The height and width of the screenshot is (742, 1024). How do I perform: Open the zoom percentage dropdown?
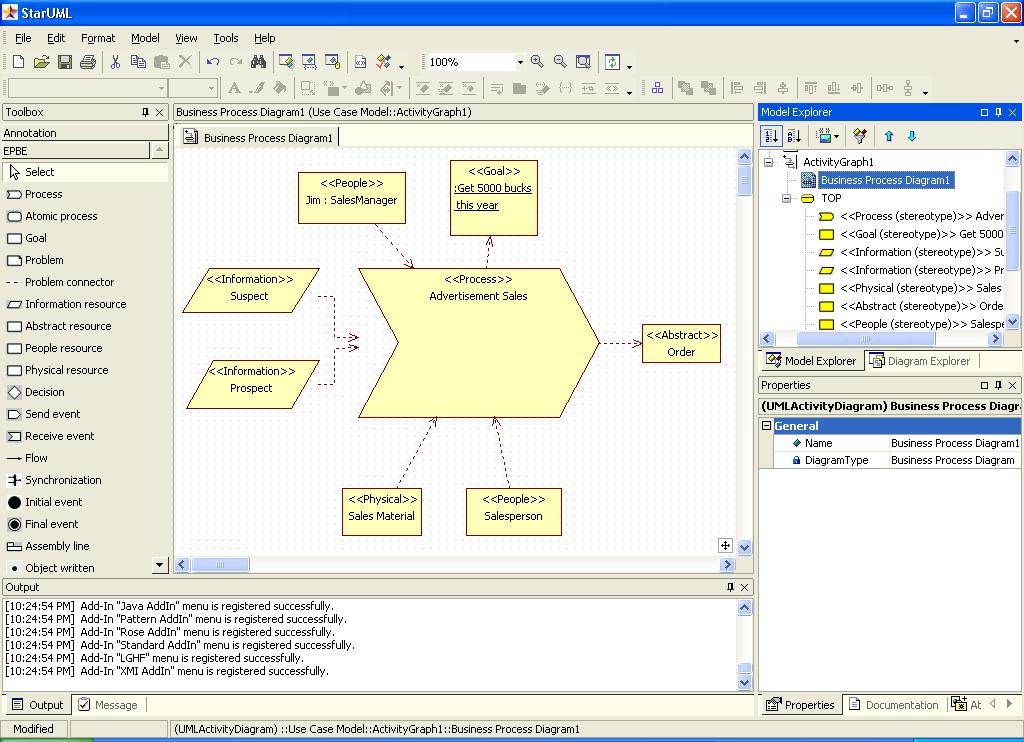(520, 62)
